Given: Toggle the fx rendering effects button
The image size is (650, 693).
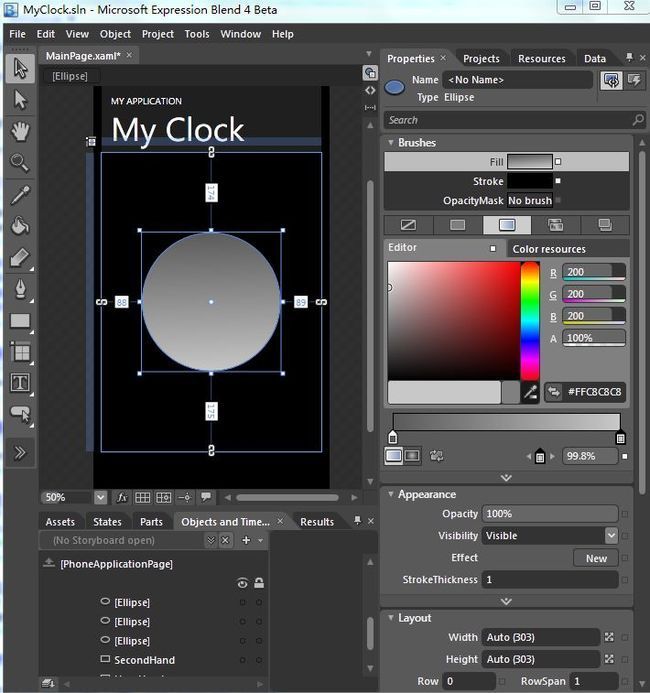Looking at the screenshot, I should 122,497.
